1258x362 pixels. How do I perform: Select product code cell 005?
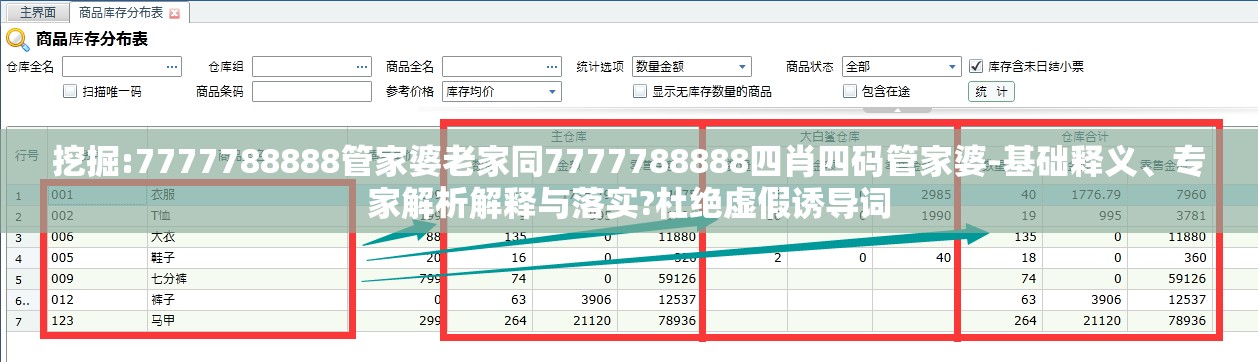(x=97, y=257)
